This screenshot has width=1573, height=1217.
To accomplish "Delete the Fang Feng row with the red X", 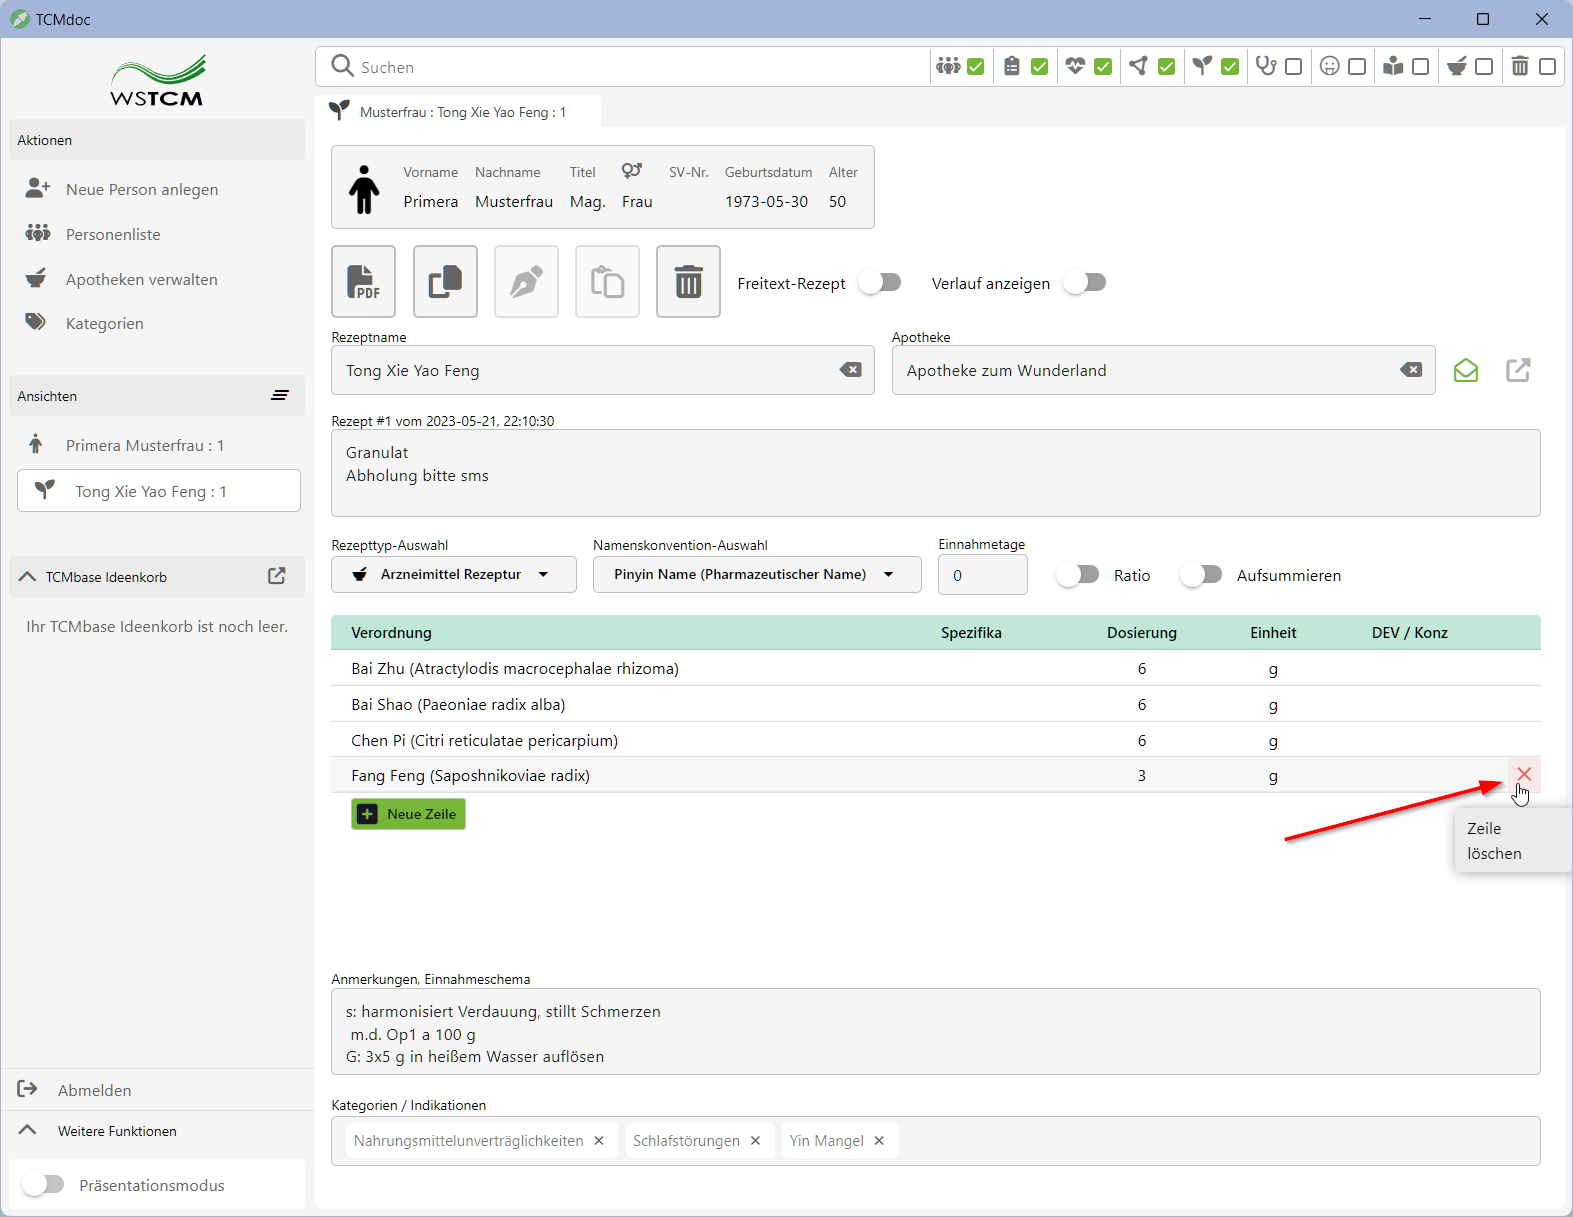I will point(1524,774).
